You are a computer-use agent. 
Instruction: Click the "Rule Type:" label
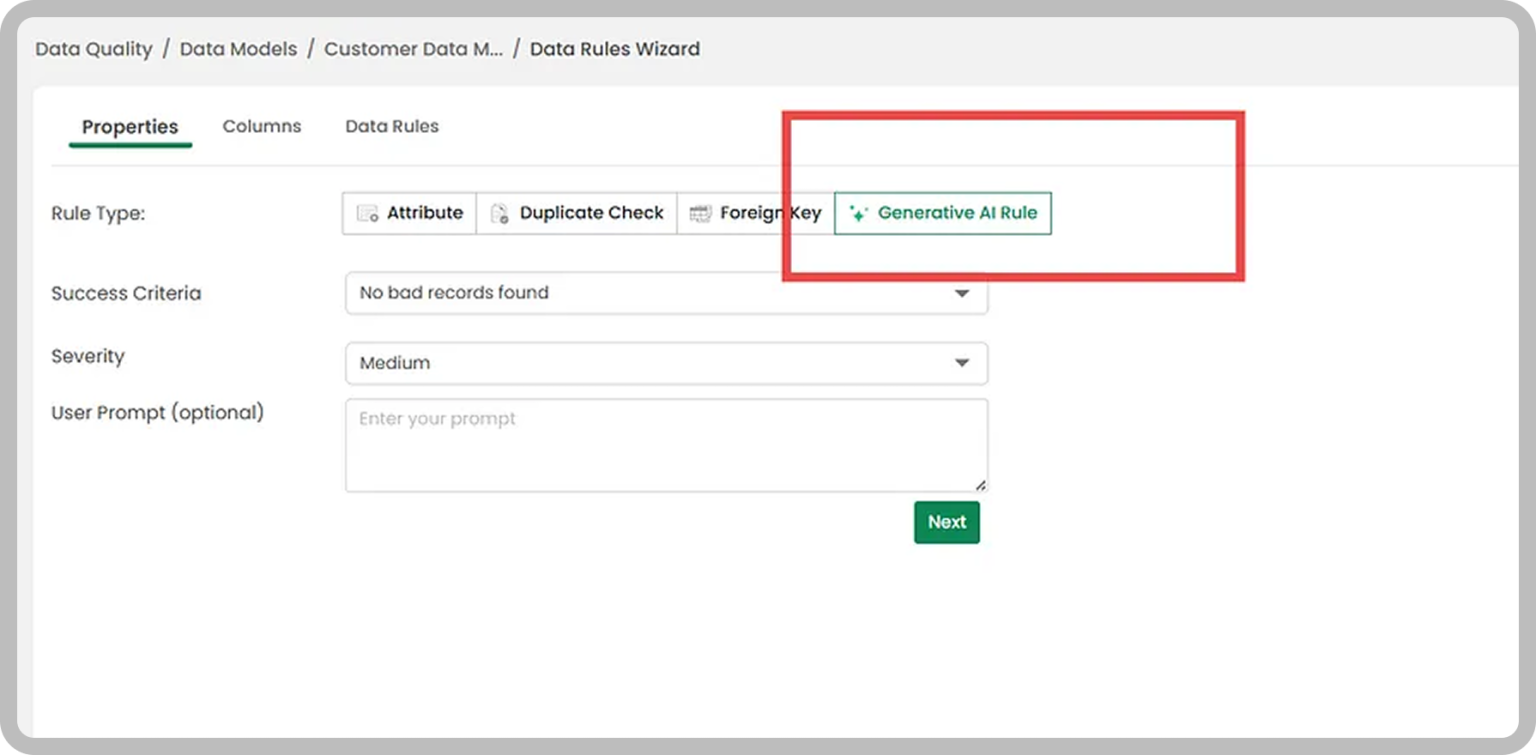click(x=98, y=213)
